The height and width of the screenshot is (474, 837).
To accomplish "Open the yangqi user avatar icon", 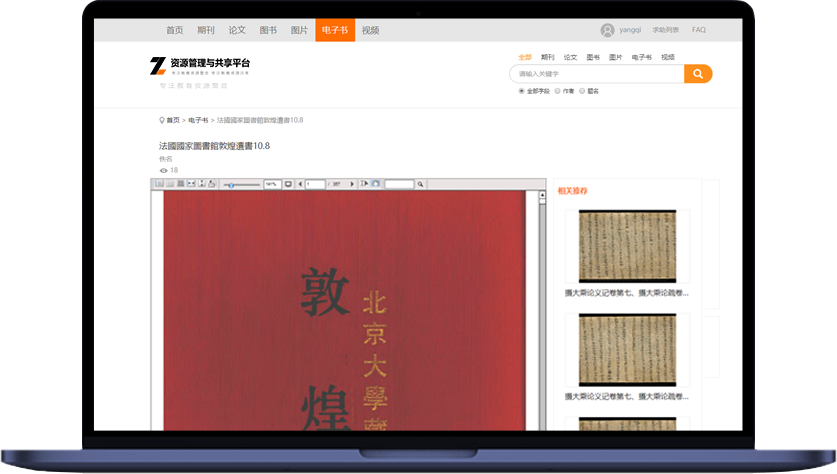I will click(607, 30).
